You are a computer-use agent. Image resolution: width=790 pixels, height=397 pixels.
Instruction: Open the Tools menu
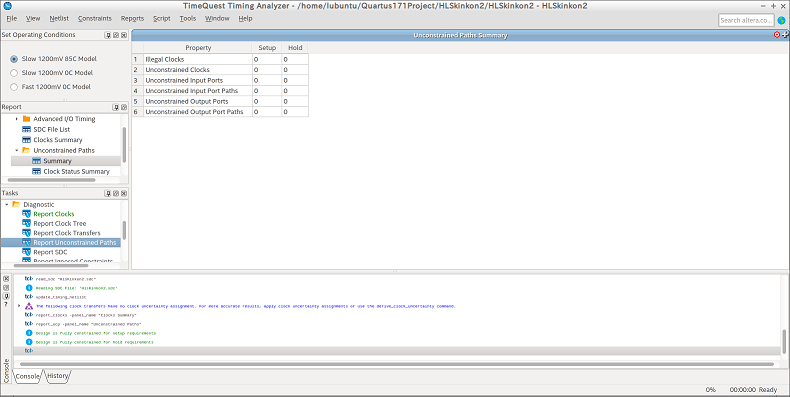pos(187,19)
